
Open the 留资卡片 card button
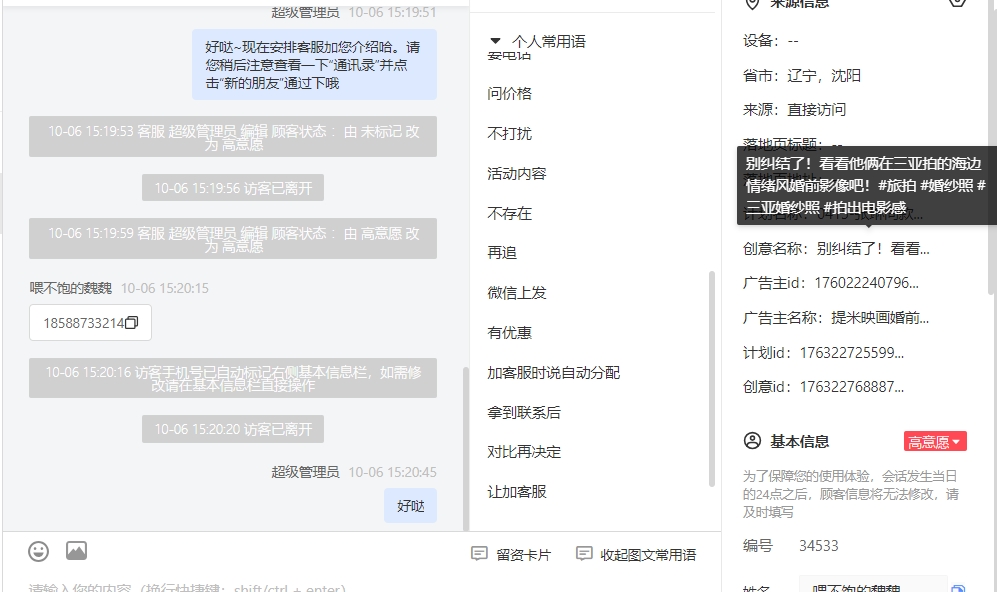coord(511,554)
